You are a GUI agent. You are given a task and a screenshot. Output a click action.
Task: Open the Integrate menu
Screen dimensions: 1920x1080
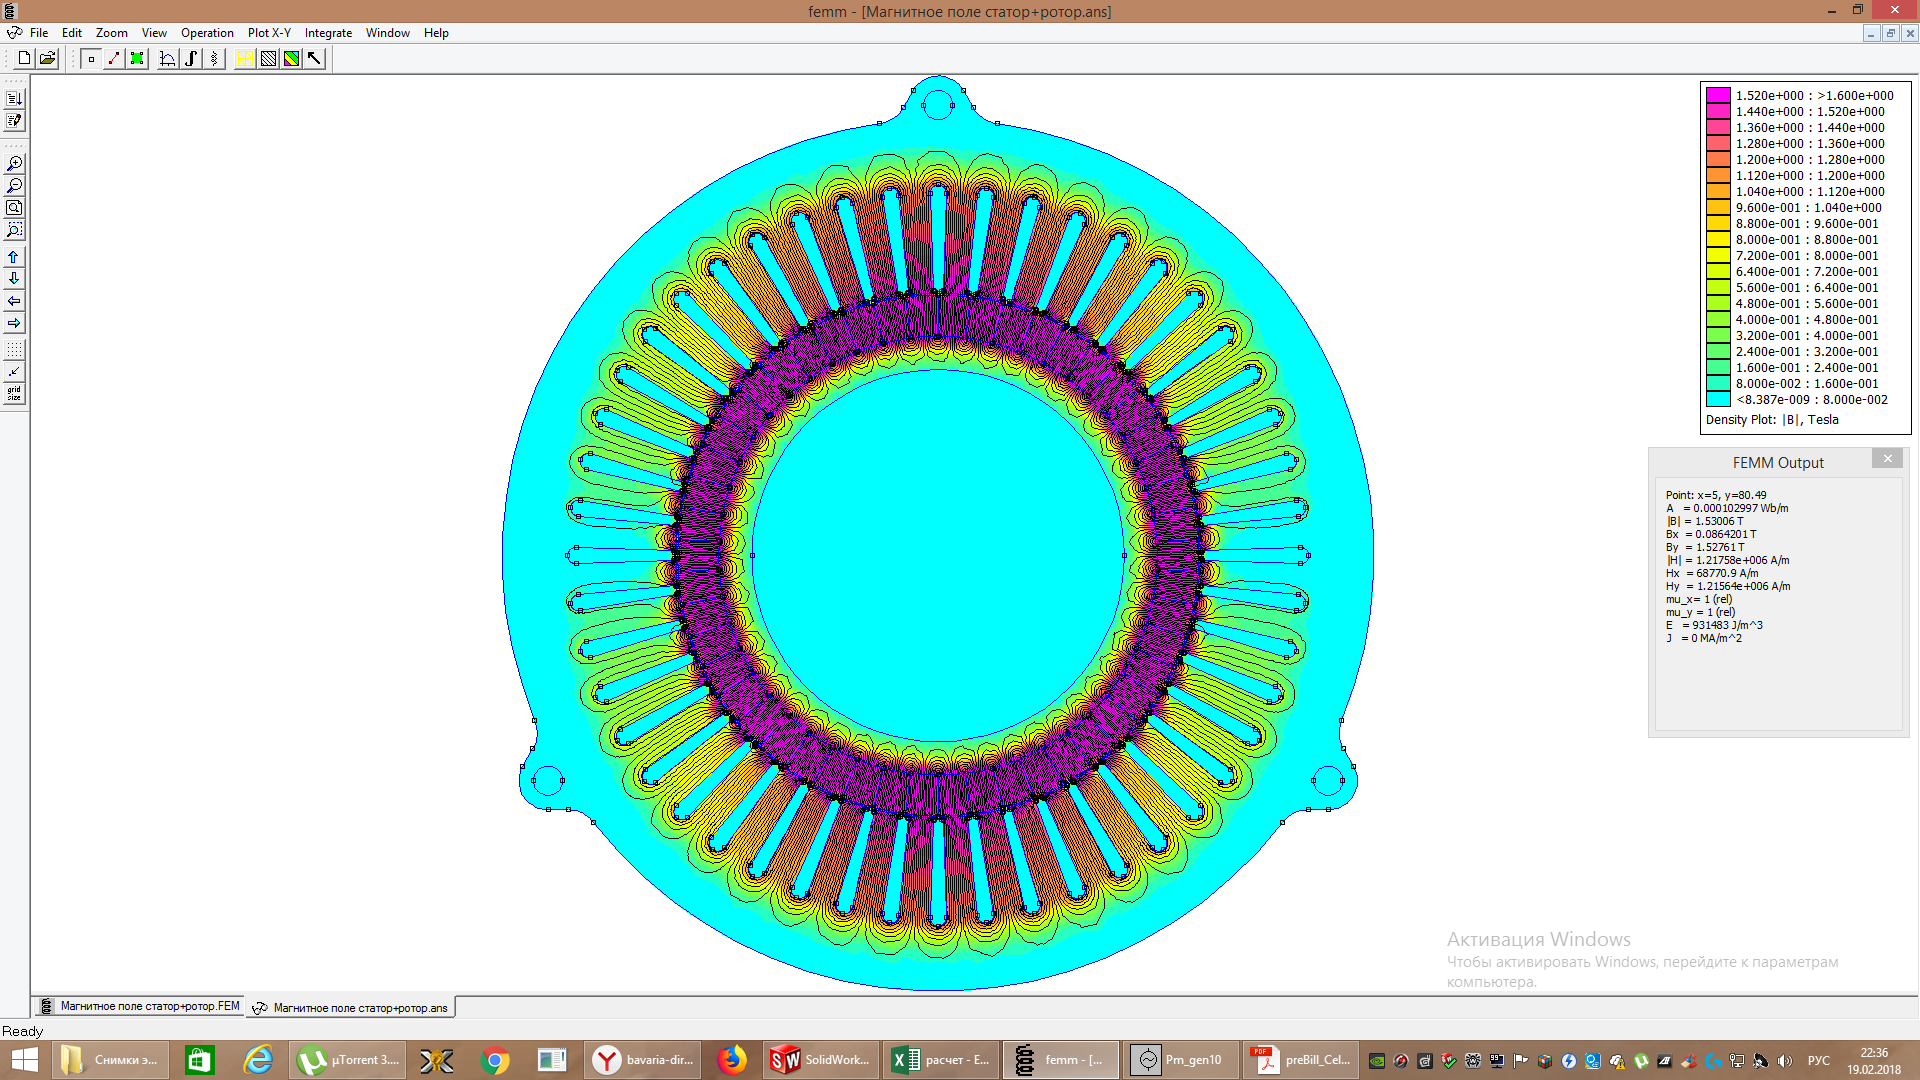(328, 33)
